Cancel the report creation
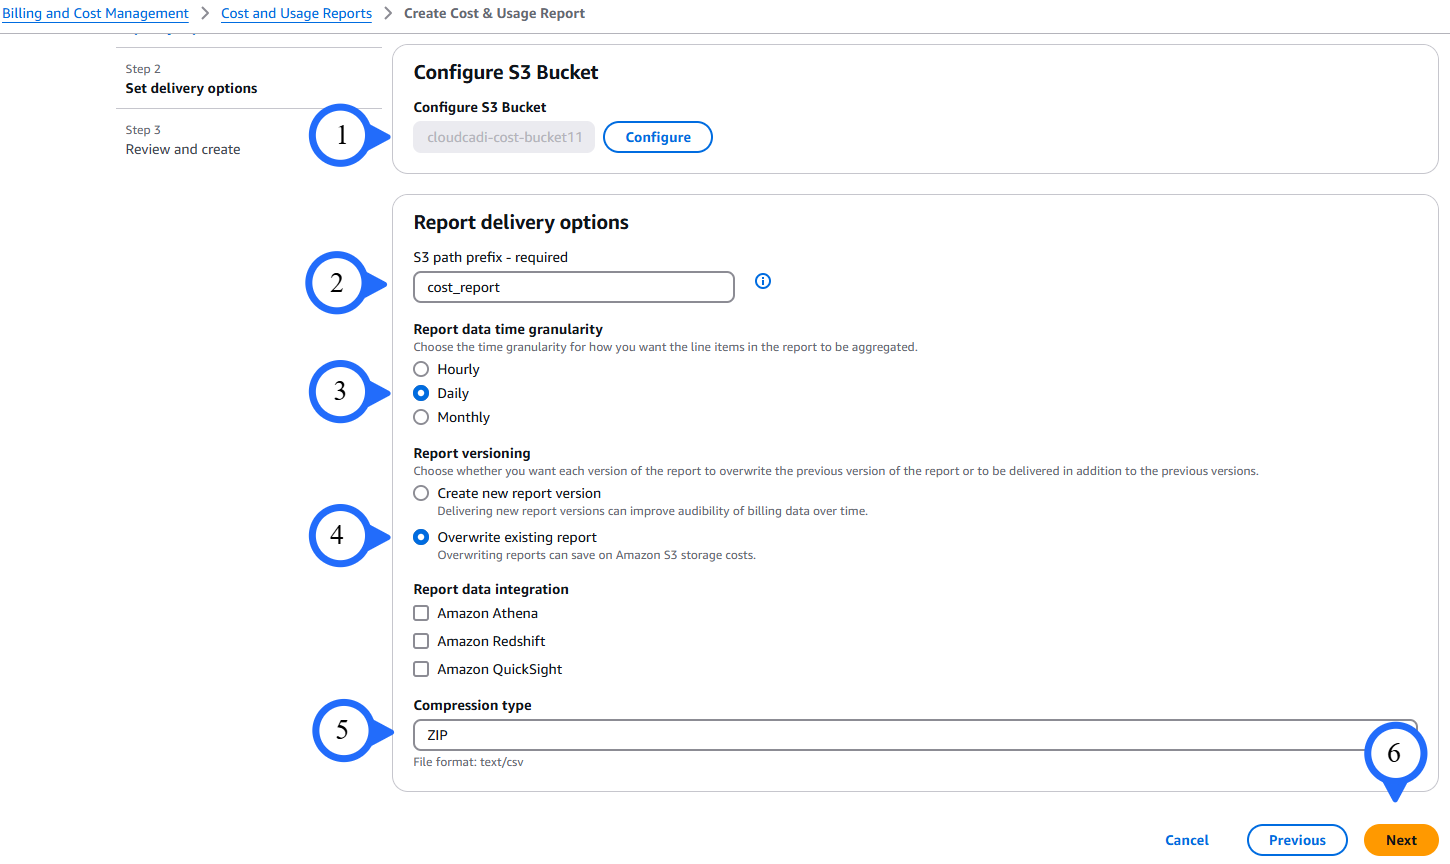The height and width of the screenshot is (864, 1450). tap(1186, 840)
